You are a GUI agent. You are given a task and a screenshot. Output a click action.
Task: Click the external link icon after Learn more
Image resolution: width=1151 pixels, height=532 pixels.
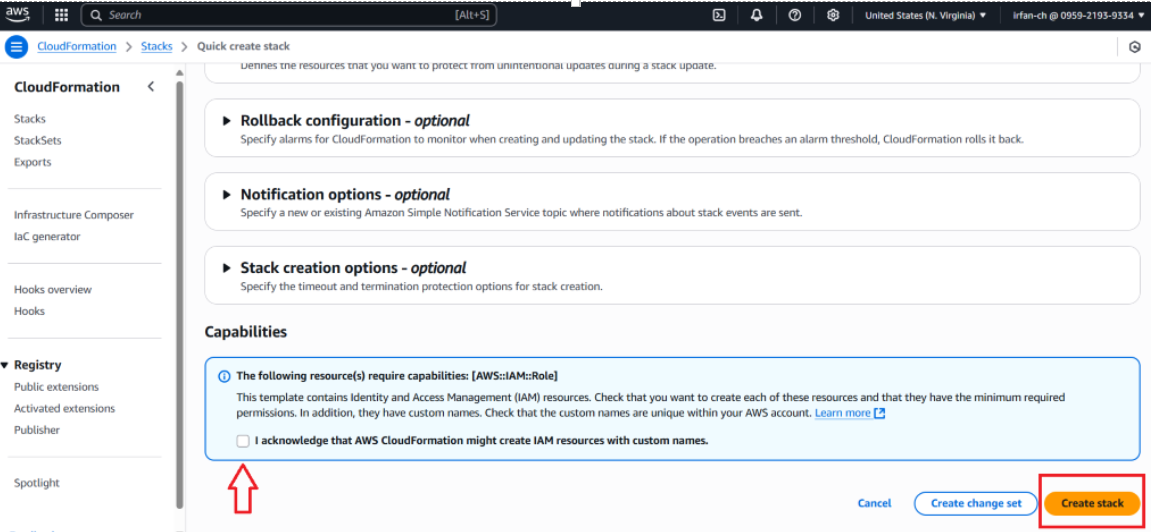[879, 413]
